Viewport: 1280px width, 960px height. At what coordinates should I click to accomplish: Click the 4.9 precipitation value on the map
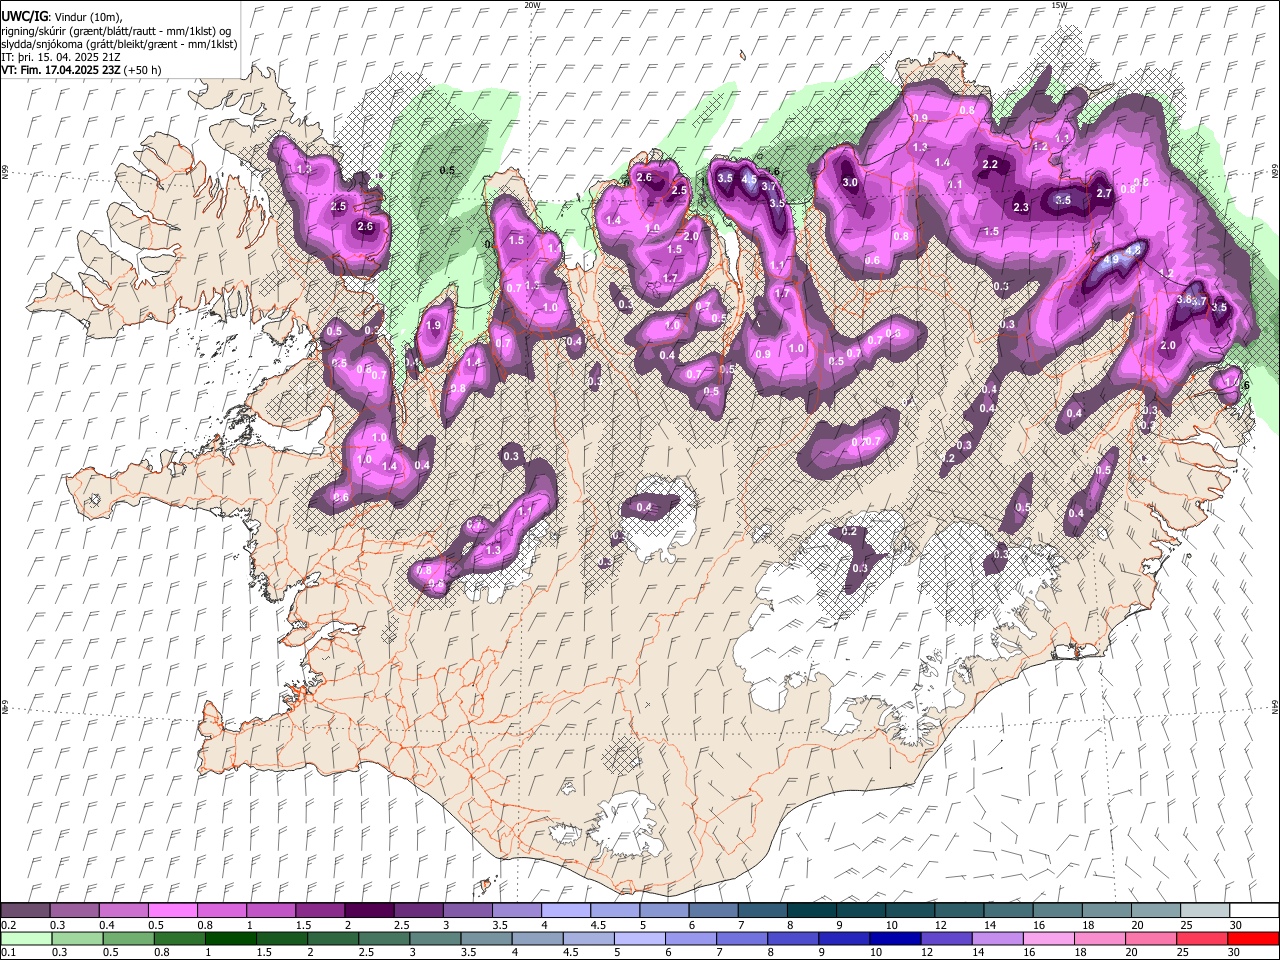[x=1111, y=259]
